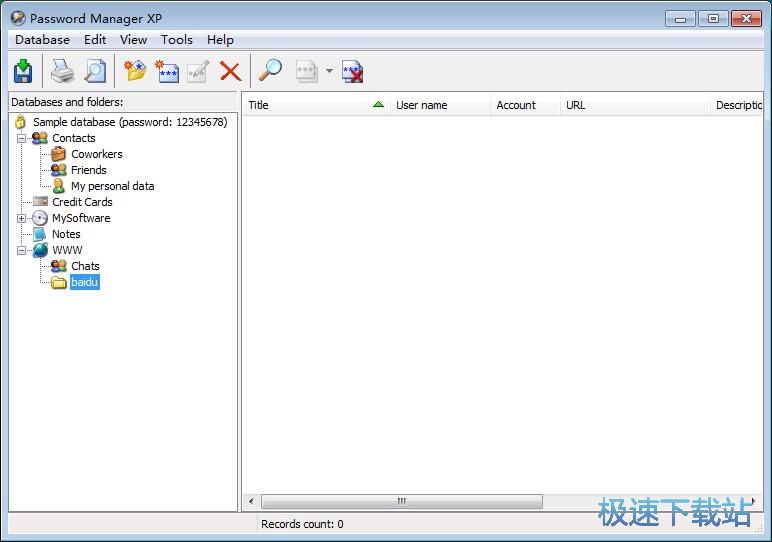Click the red Delete X icon

(x=230, y=71)
